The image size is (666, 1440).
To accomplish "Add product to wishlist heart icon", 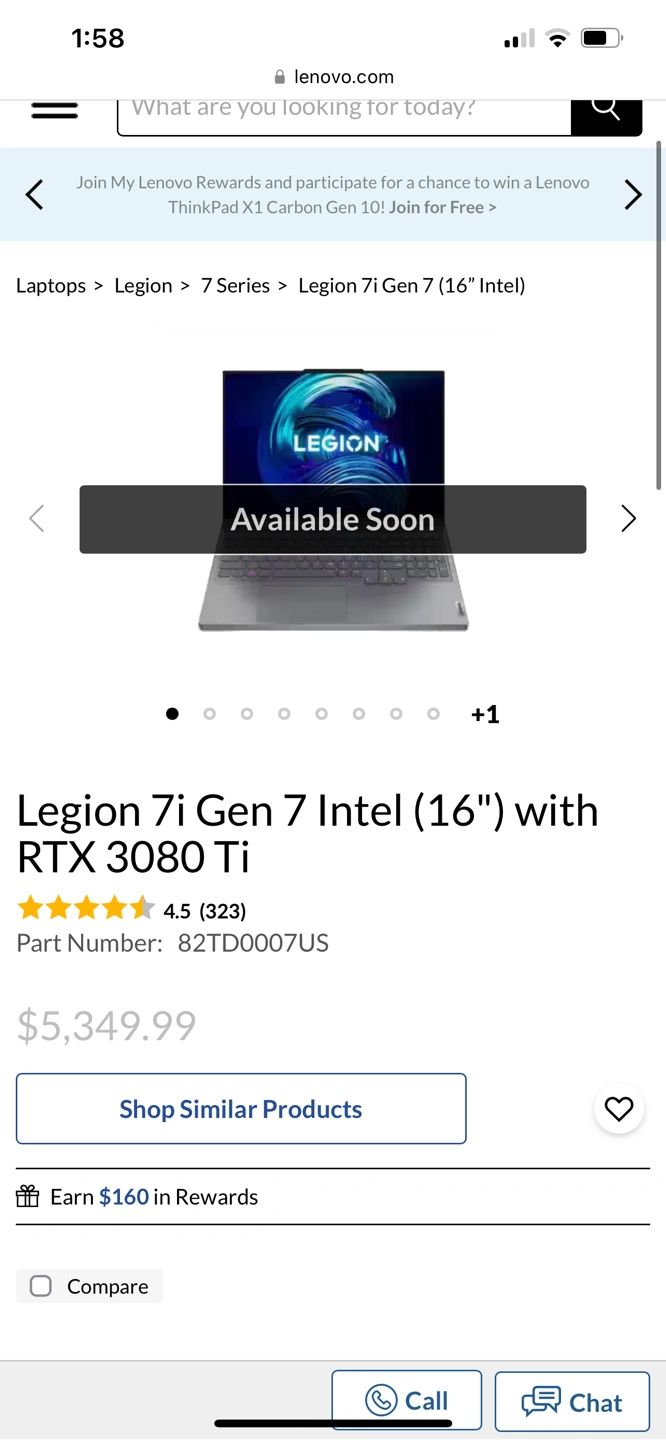I will [x=619, y=1109].
